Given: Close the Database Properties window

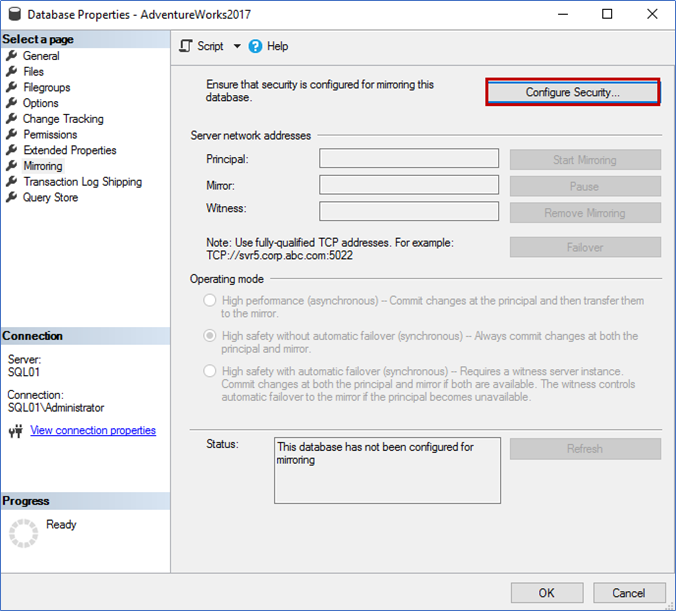Looking at the screenshot, I should [652, 14].
